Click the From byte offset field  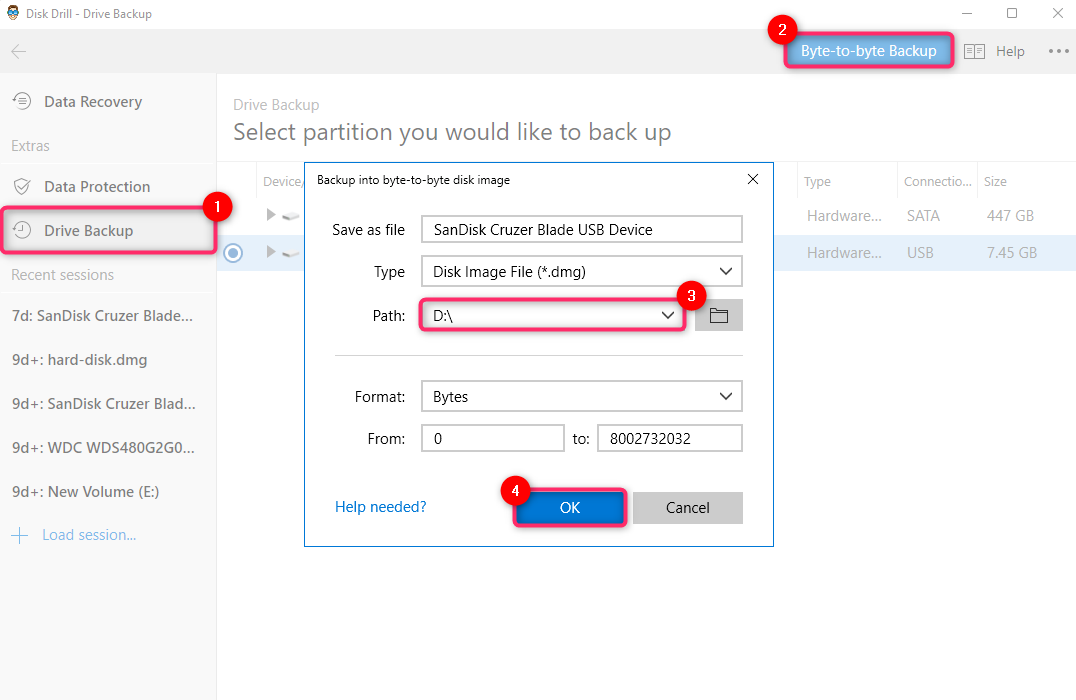pyautogui.click(x=493, y=438)
